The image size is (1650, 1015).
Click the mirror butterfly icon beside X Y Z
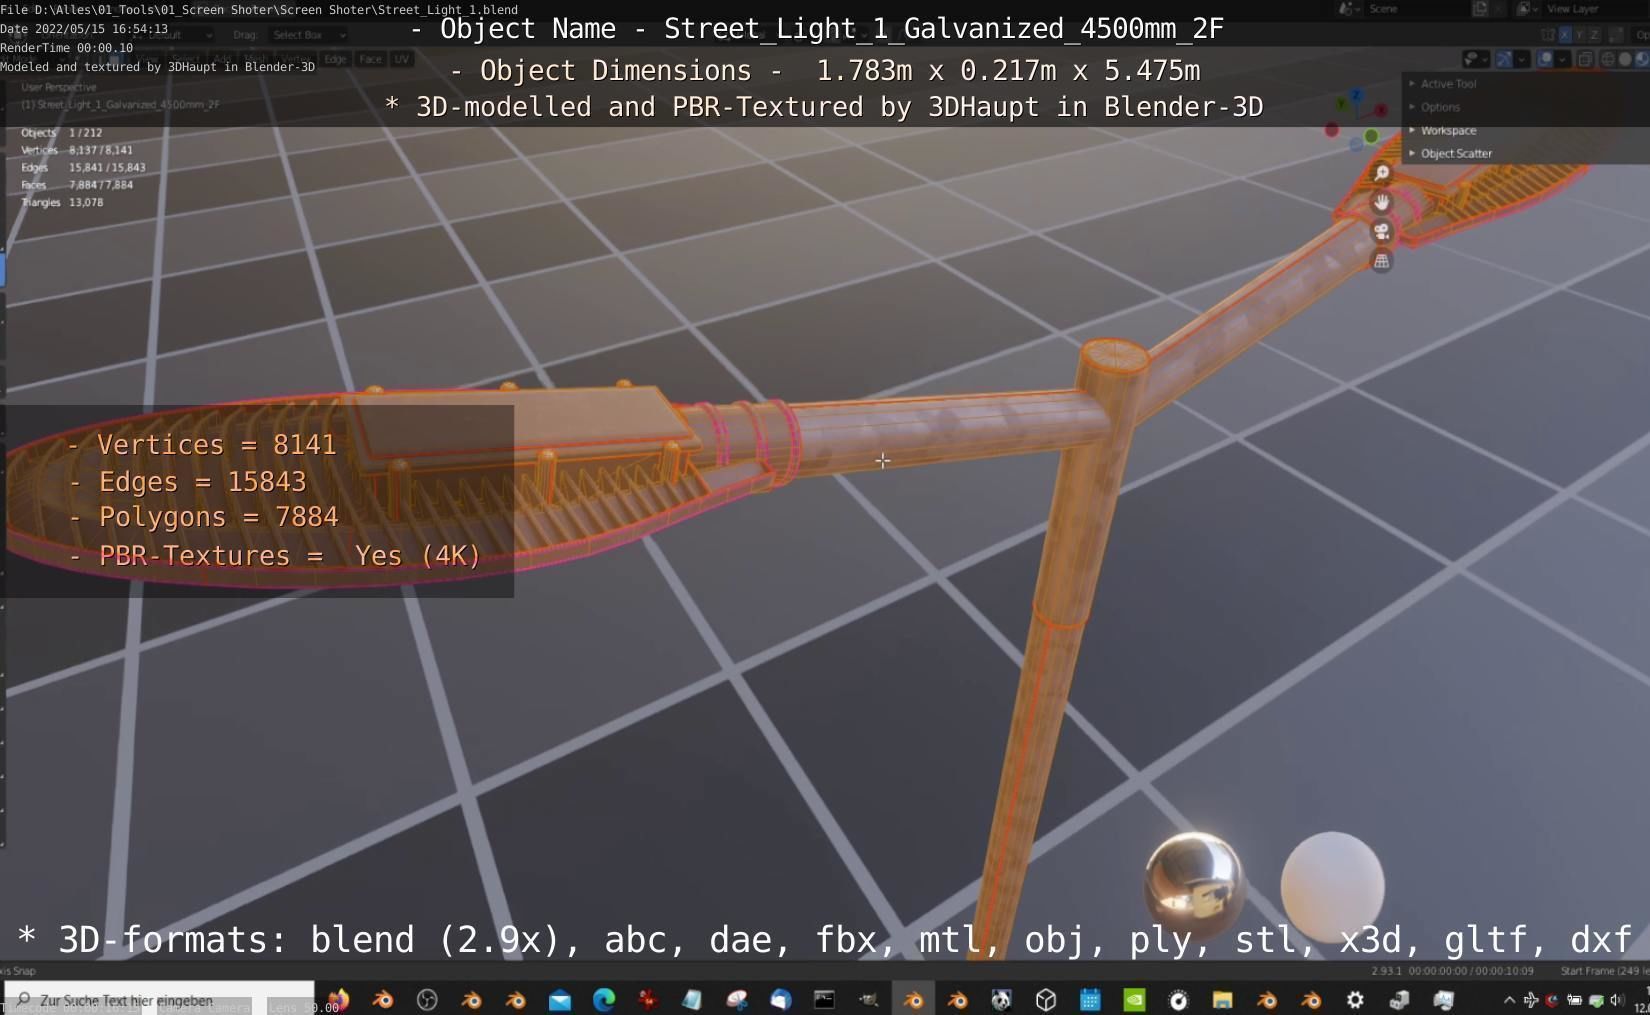tap(1548, 35)
